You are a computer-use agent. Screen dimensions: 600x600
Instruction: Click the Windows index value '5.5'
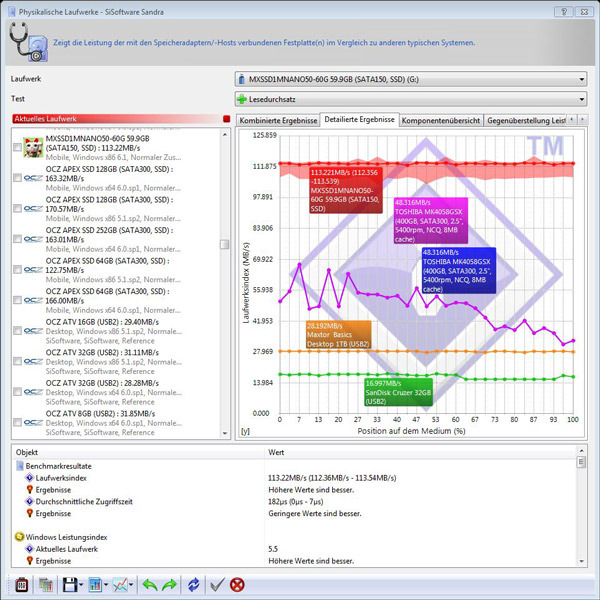(273, 549)
